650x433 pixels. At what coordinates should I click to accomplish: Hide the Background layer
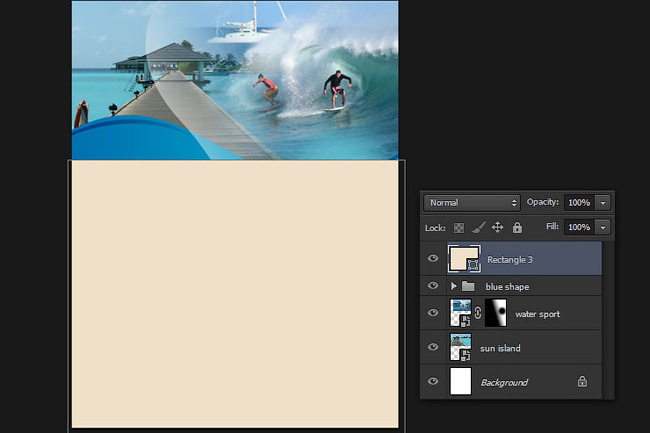(433, 381)
